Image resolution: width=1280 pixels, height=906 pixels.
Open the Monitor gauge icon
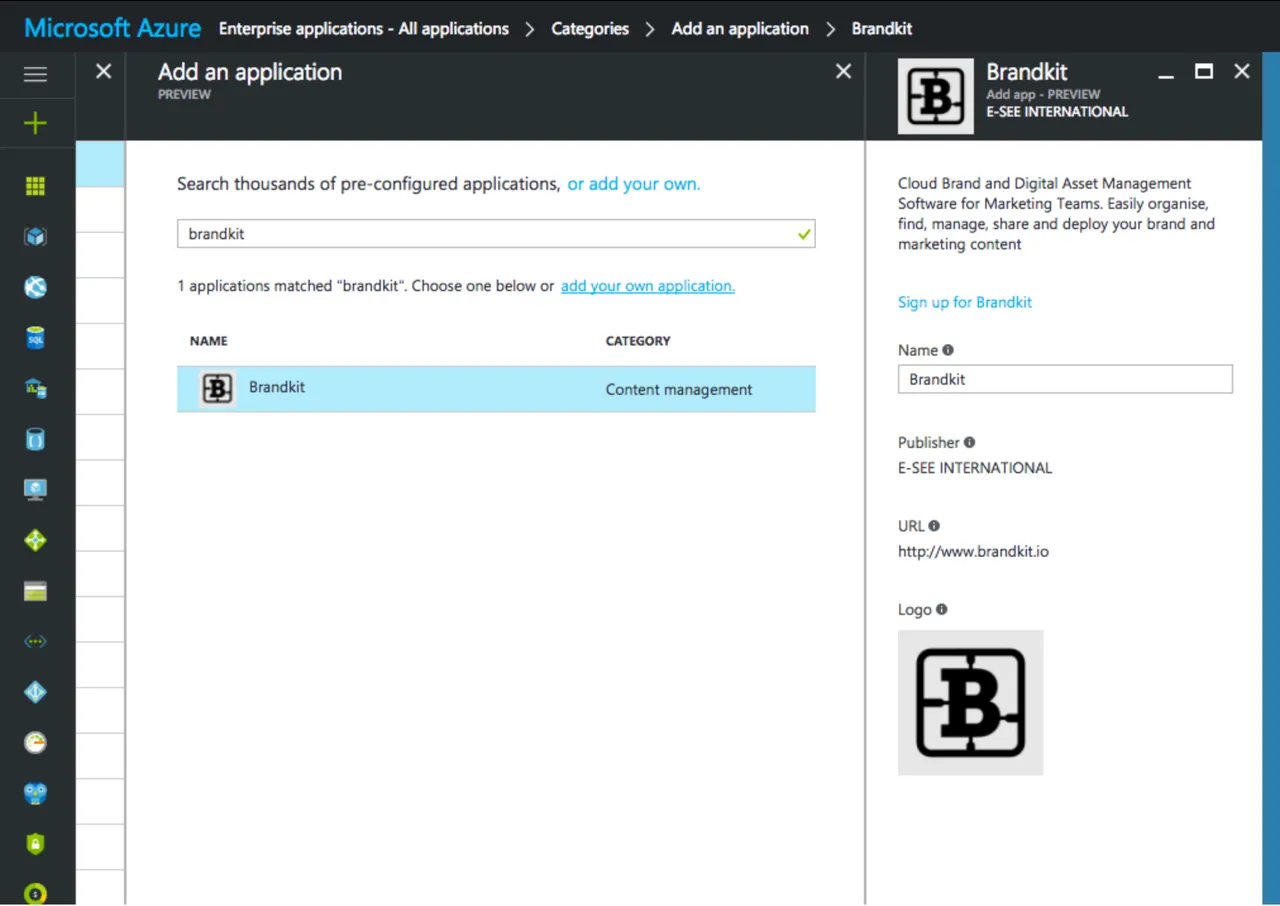35,742
